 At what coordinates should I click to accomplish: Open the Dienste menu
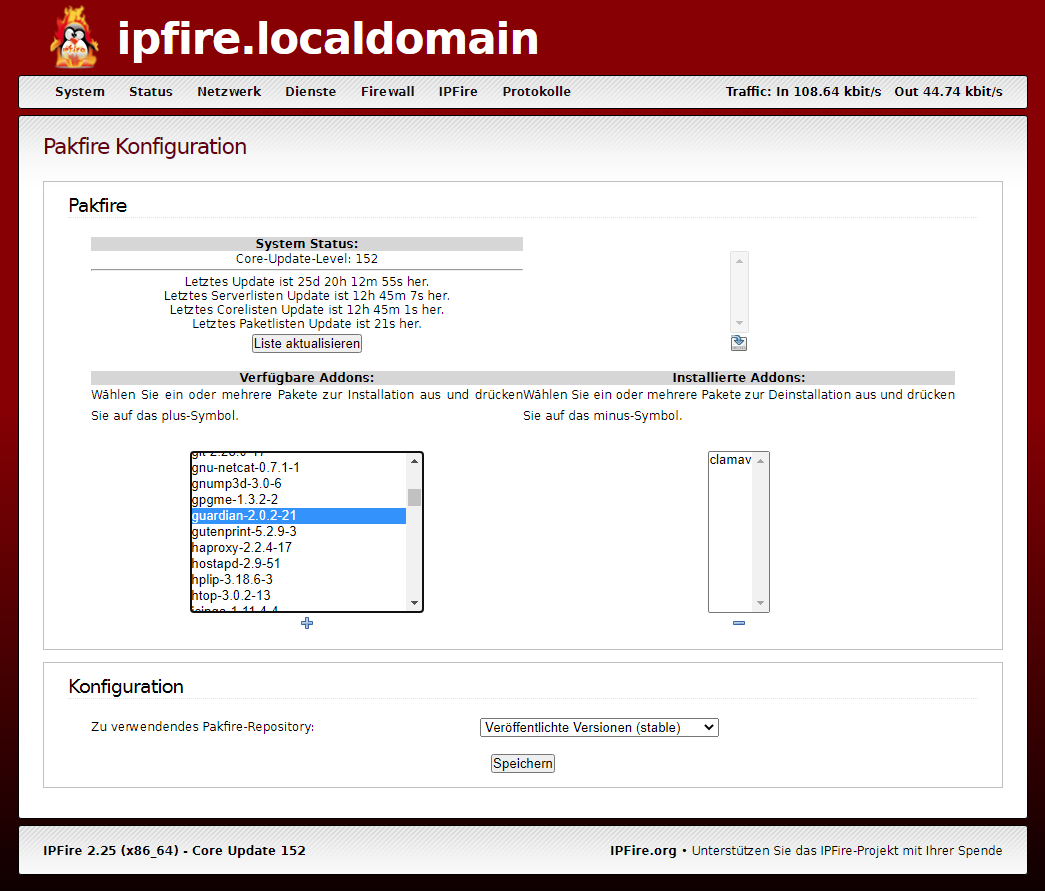tap(311, 92)
